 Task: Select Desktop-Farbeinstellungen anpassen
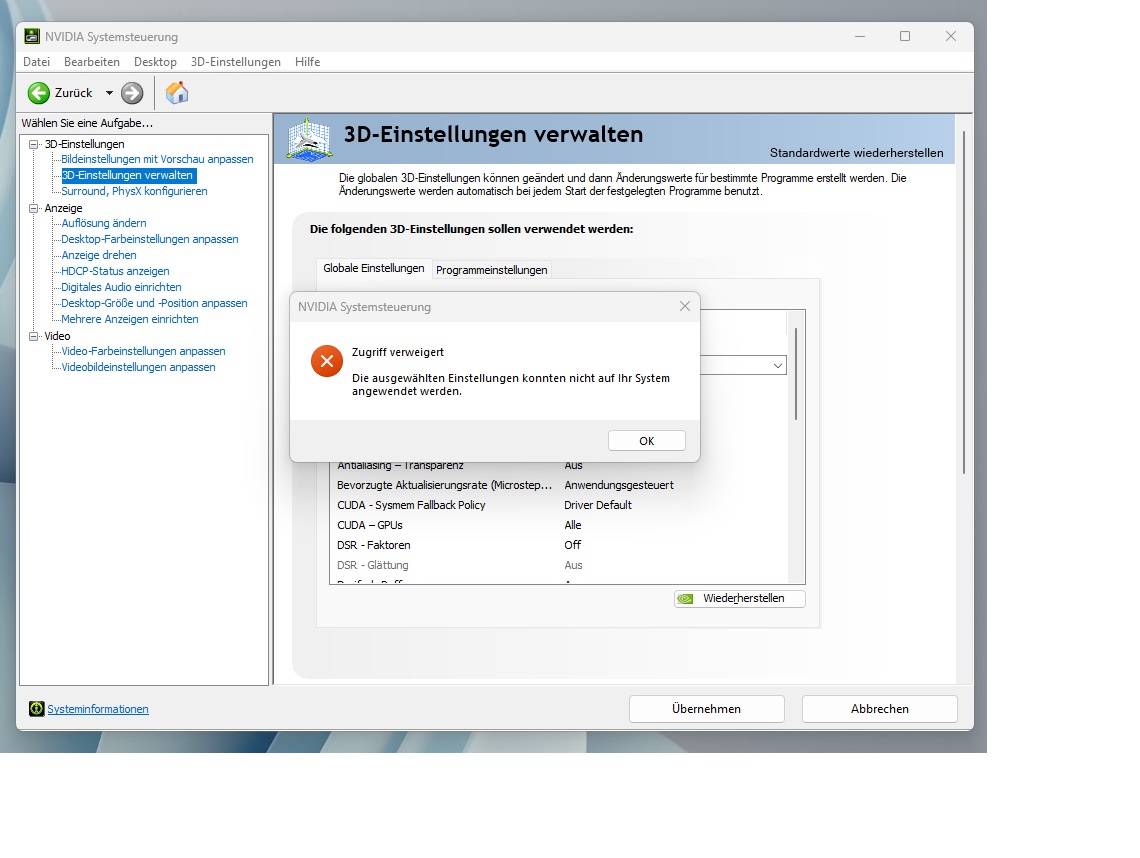150,239
